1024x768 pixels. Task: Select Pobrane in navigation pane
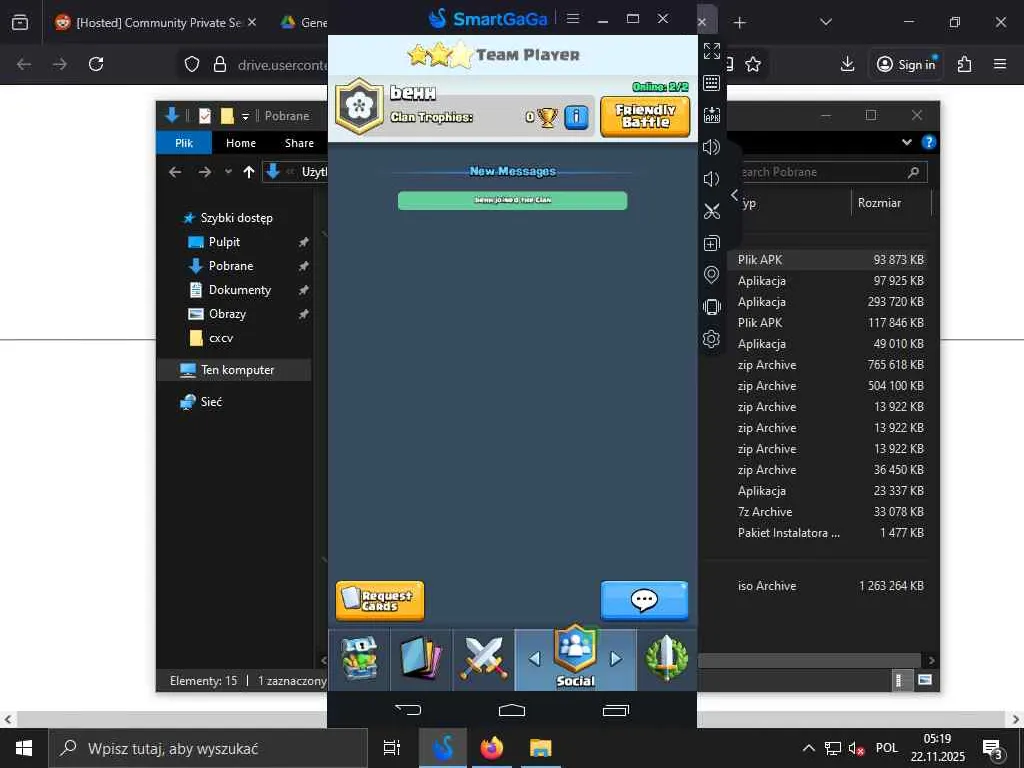point(231,266)
